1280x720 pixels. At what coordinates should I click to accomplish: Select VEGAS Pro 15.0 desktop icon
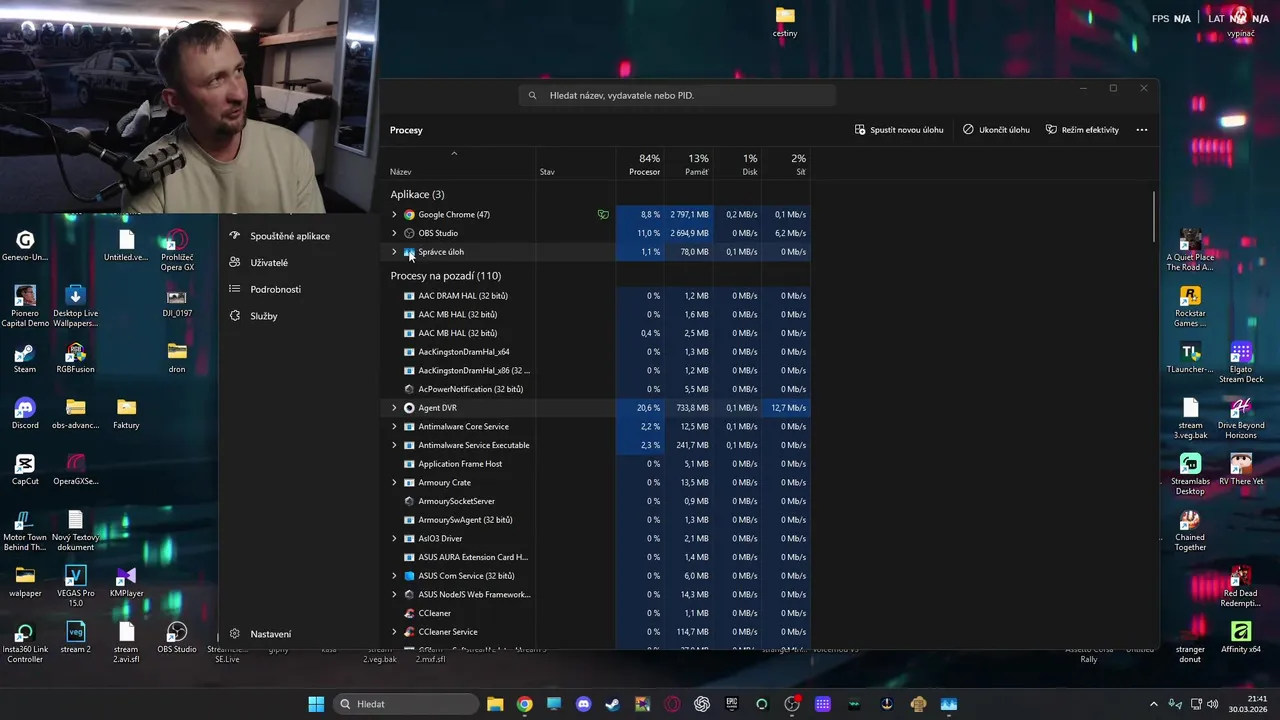tap(76, 587)
